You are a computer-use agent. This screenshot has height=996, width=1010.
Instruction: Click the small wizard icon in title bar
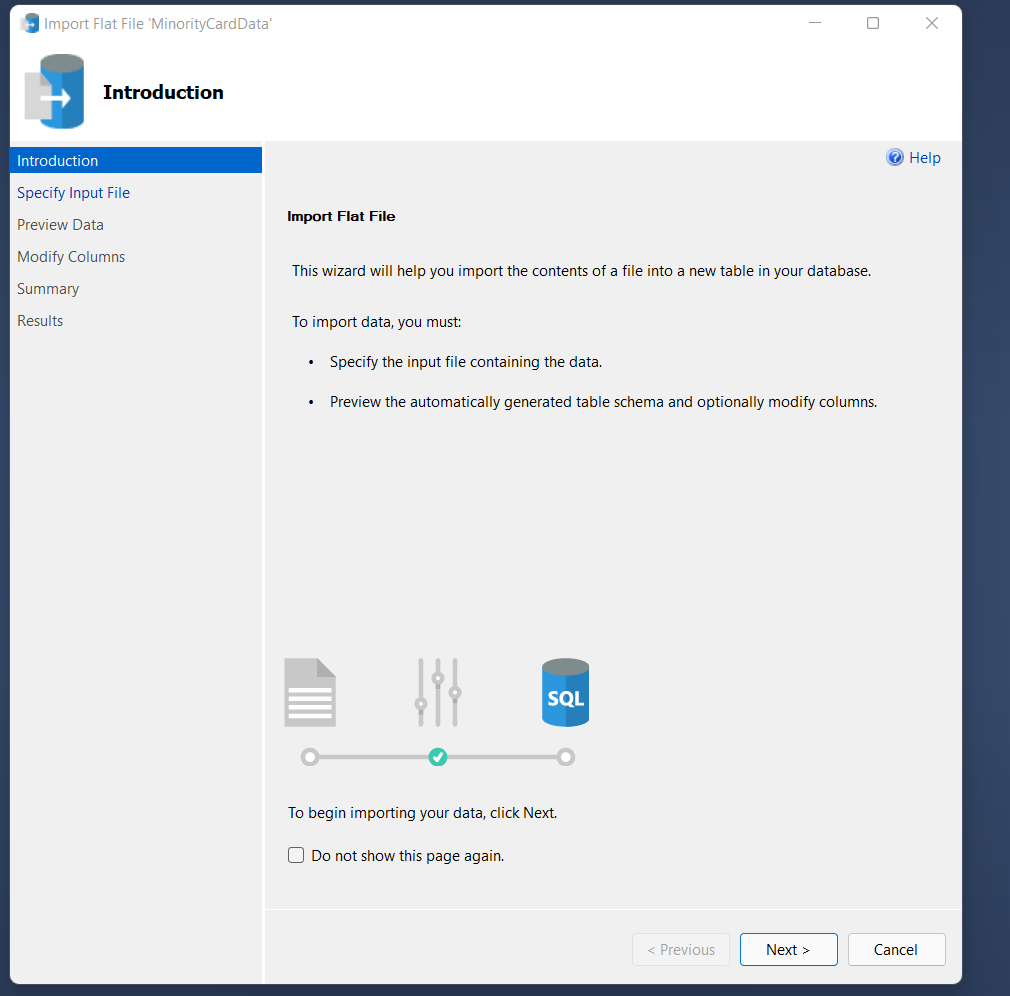30,23
